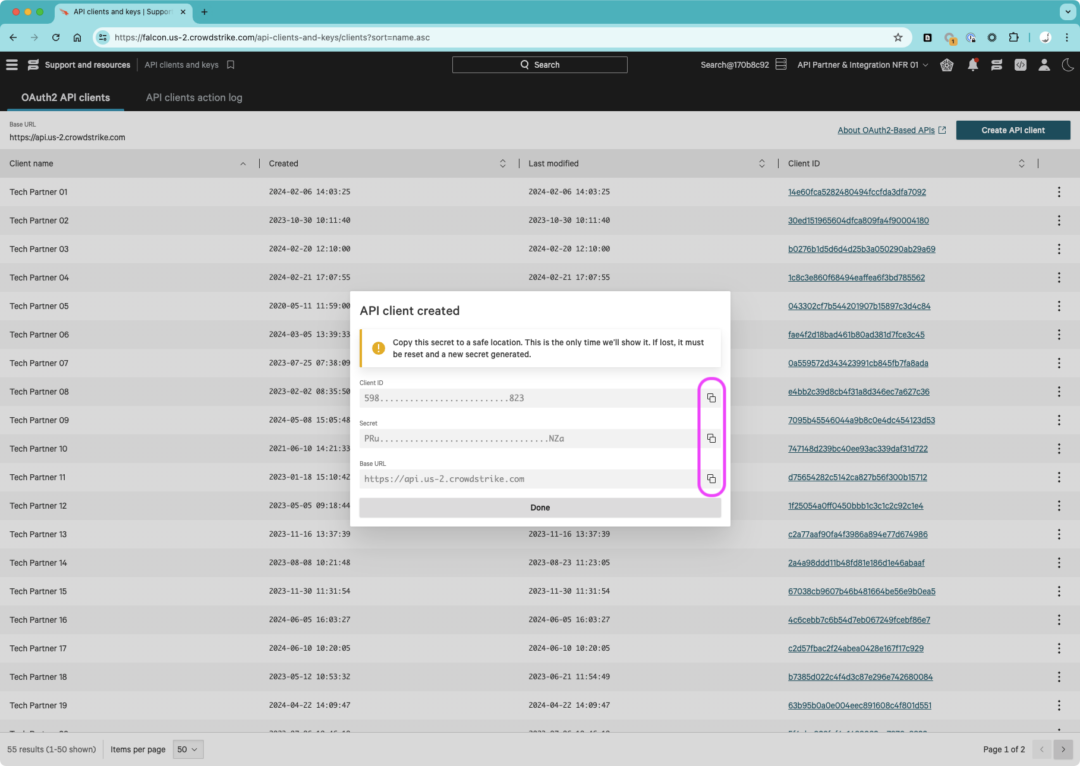This screenshot has width=1080, height=766.
Task: Toggle dark mode moon icon
Action: 1068,65
